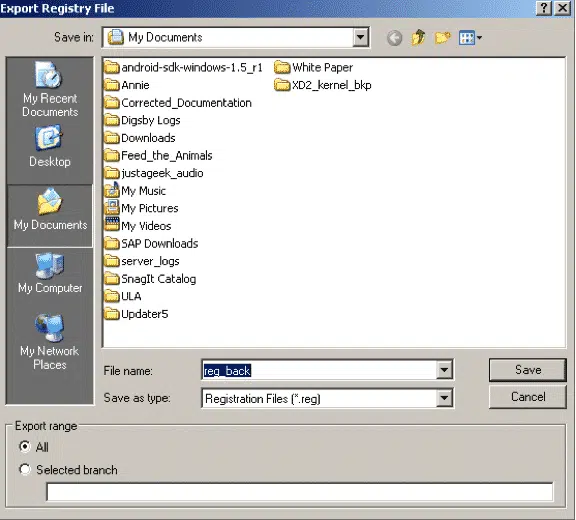Click the android-sdk-windows-1.5_r1 folder icon
This screenshot has width=576, height=520.
[x=112, y=68]
